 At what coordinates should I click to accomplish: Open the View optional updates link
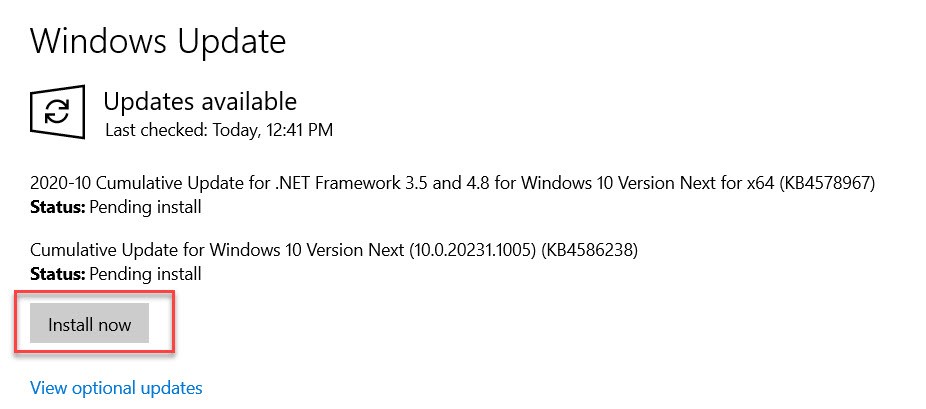pos(116,388)
